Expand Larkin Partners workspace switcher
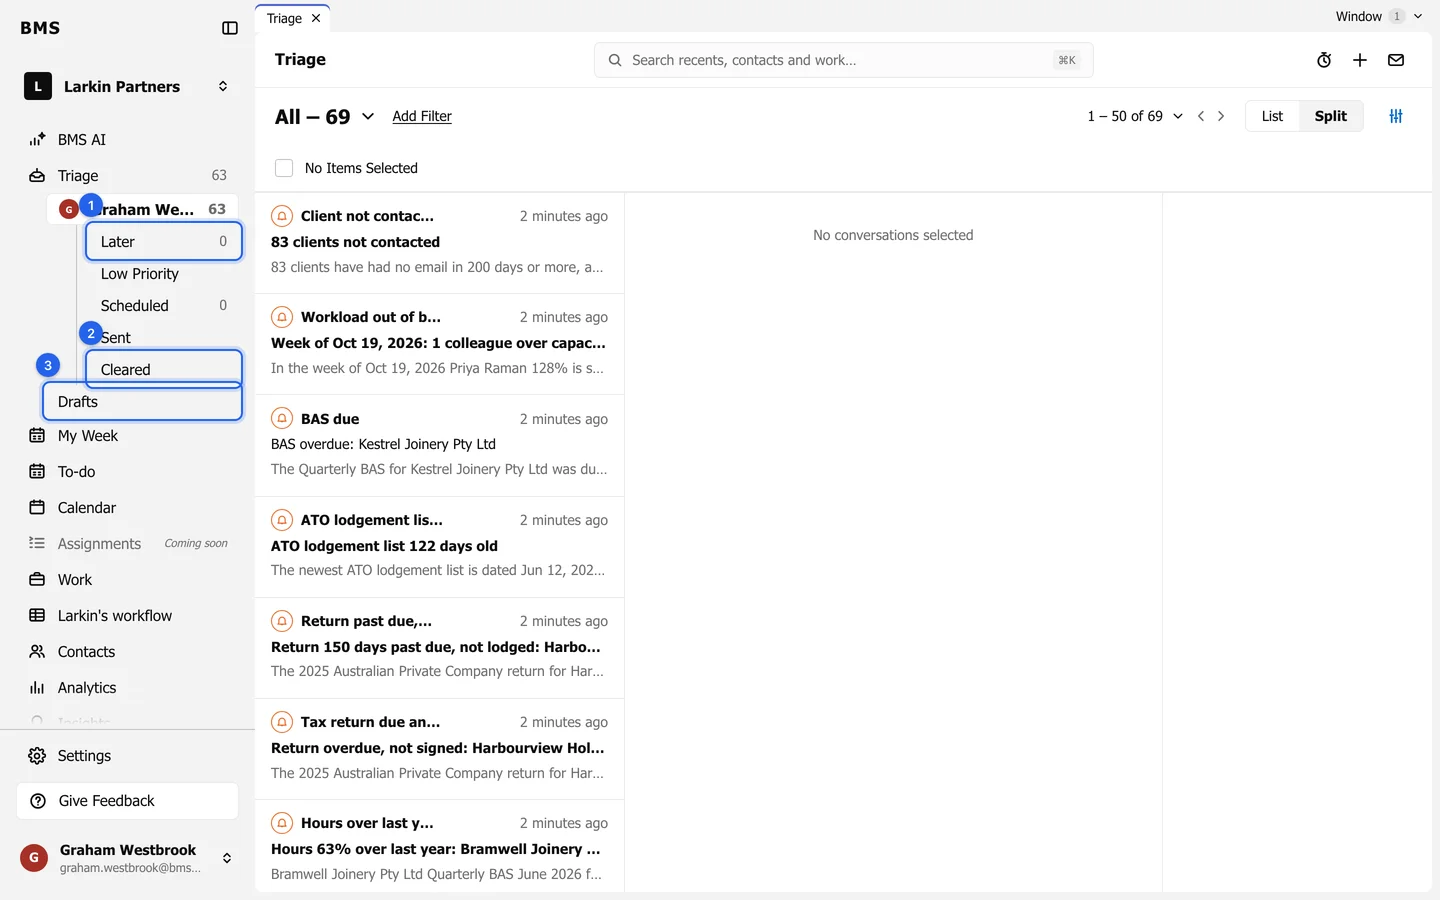This screenshot has height=900, width=1440. click(223, 86)
